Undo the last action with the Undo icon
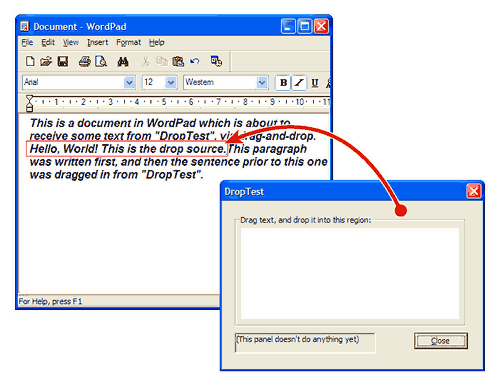 194,61
